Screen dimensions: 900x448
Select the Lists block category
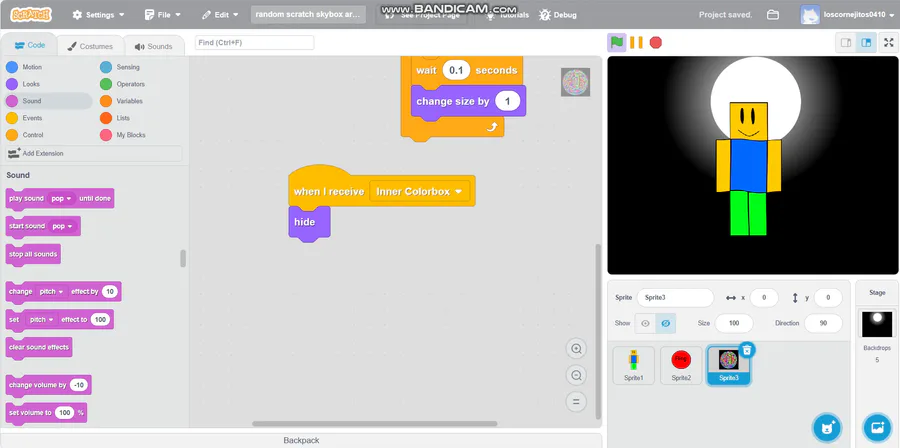[115, 118]
